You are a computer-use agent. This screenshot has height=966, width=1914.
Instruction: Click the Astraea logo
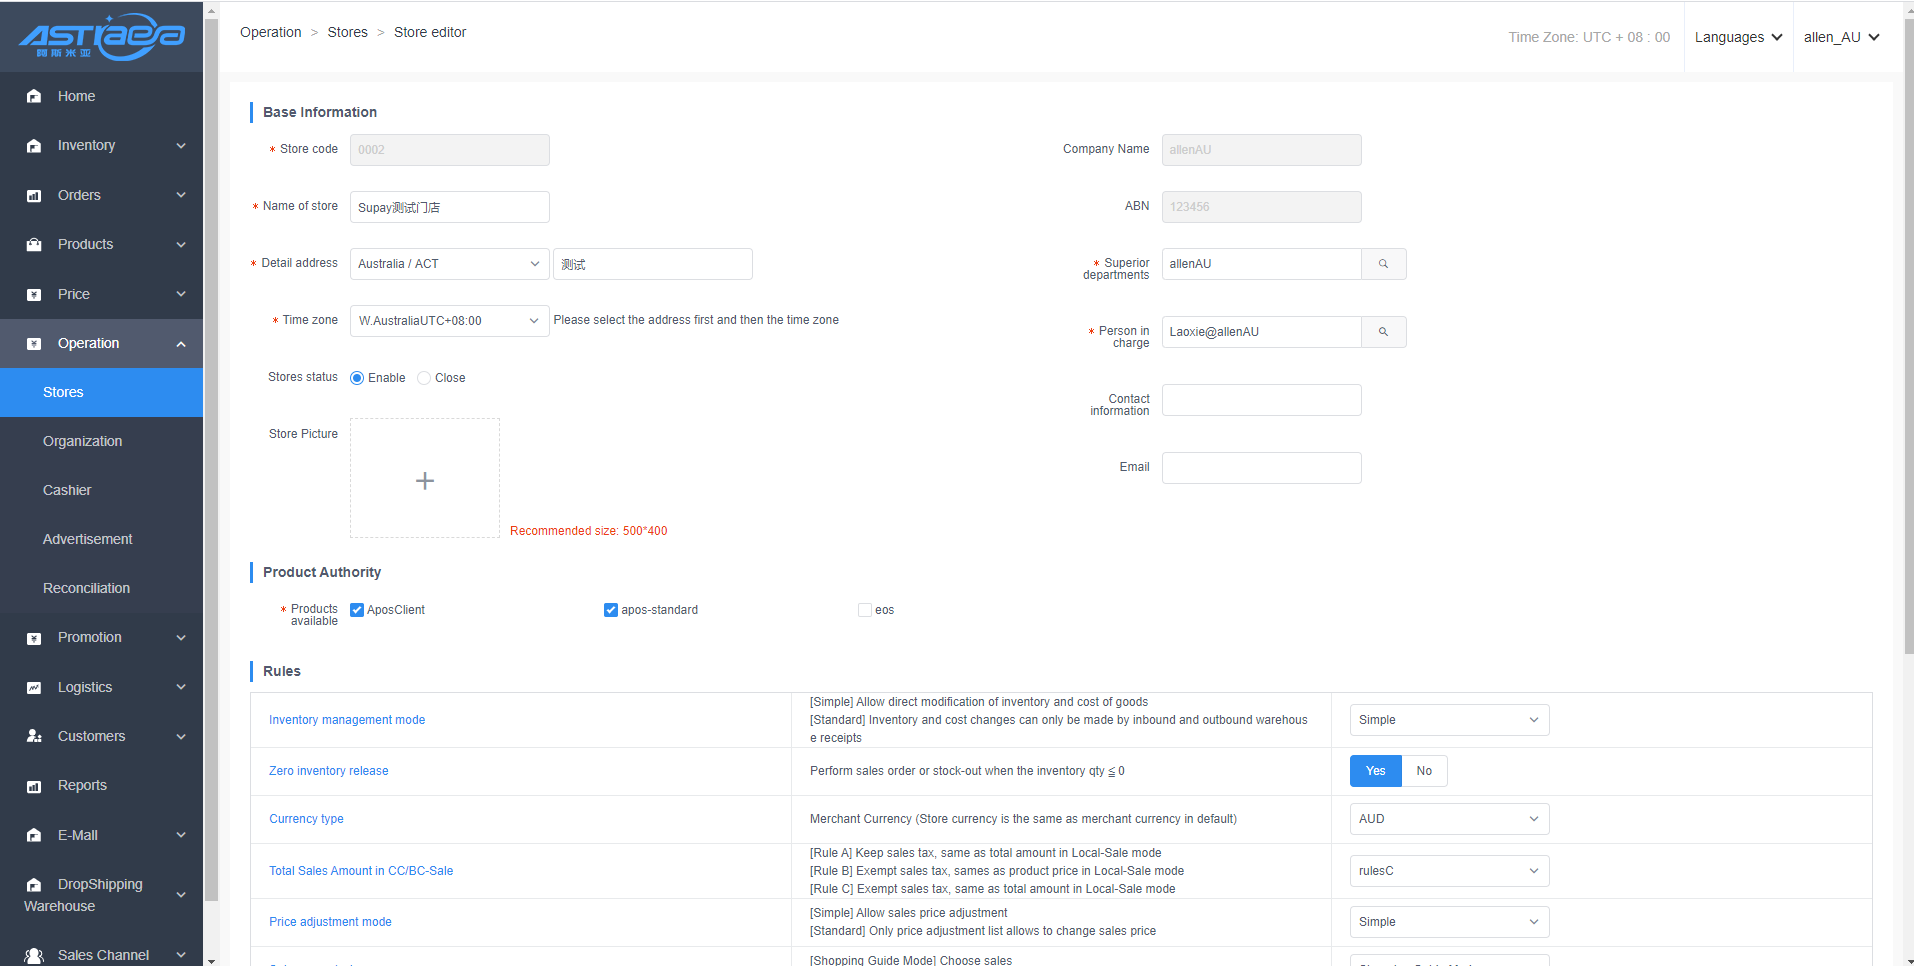coord(101,37)
